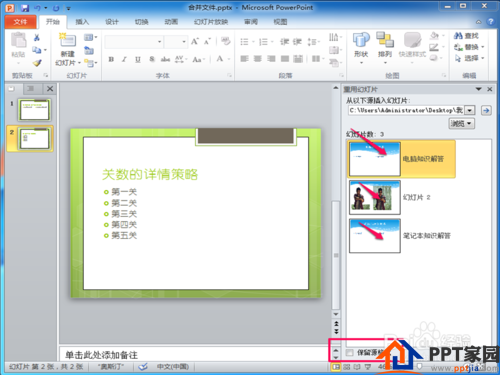Align text left

click(x=244, y=59)
